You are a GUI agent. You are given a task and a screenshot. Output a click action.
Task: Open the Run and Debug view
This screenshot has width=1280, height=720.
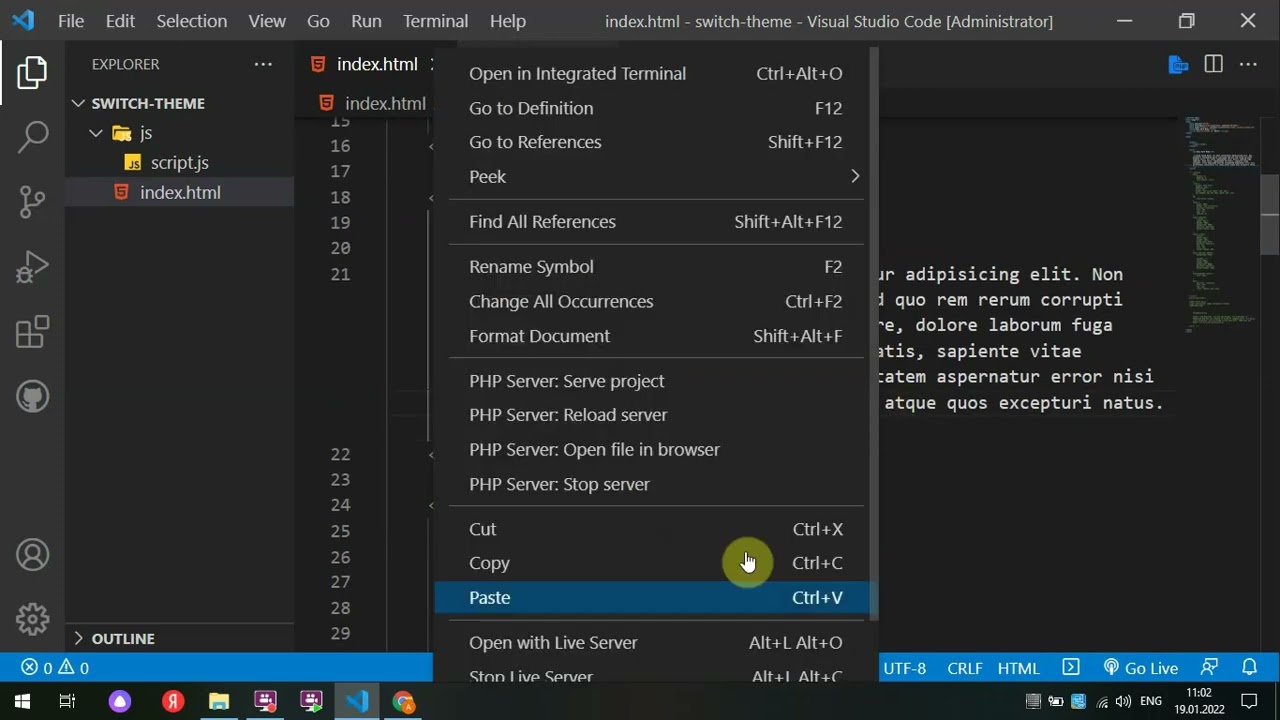(x=32, y=267)
